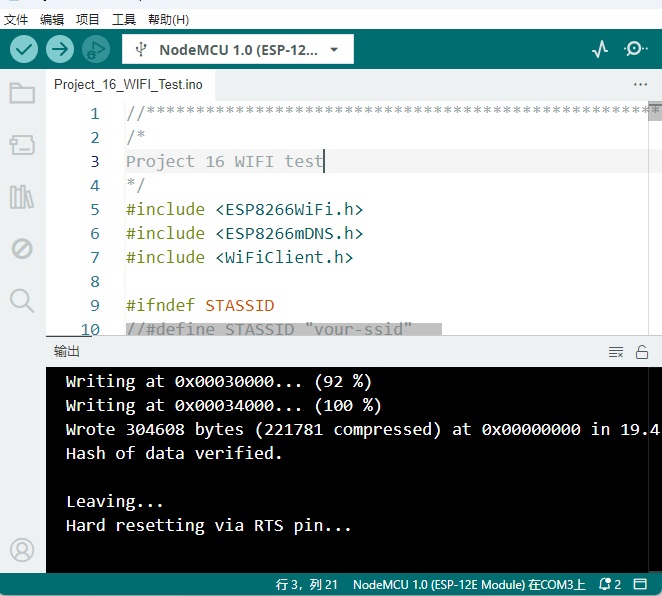This screenshot has width=662, height=596.
Task: Open the Search sidebar magnifier icon
Action: [22, 301]
